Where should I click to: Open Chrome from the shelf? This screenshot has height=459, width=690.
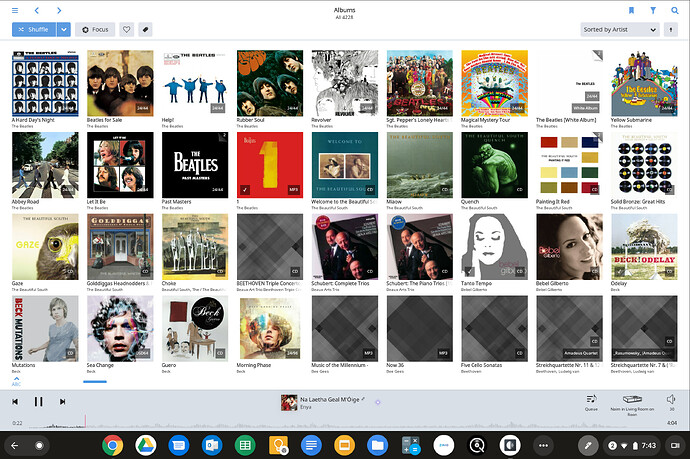[x=113, y=445]
